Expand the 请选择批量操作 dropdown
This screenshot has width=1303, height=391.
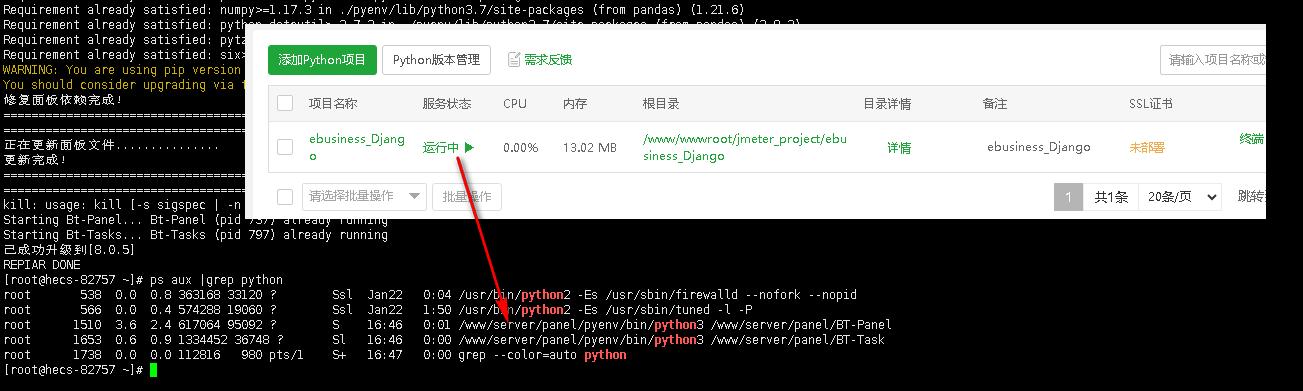(x=364, y=196)
